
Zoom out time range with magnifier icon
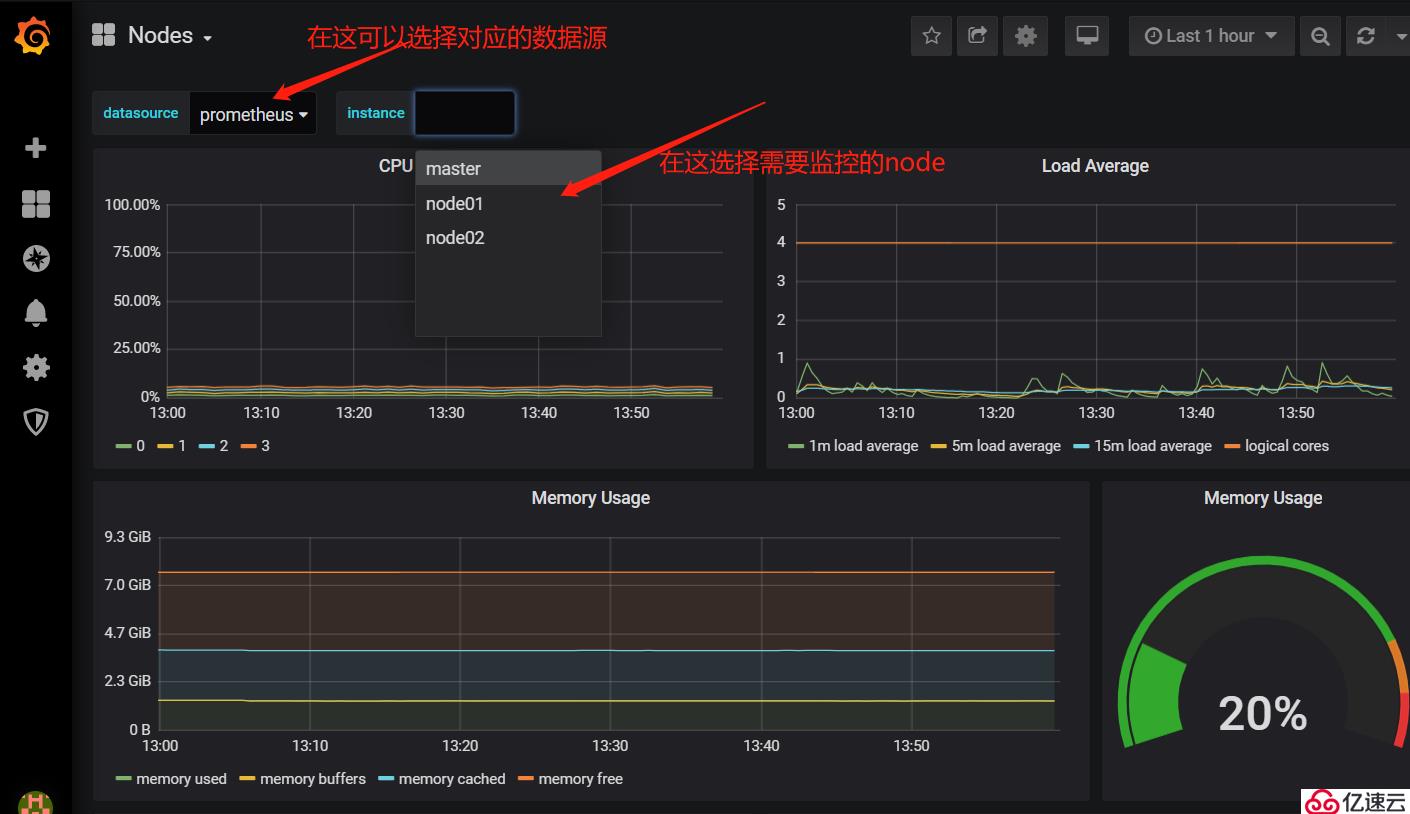[x=1320, y=36]
